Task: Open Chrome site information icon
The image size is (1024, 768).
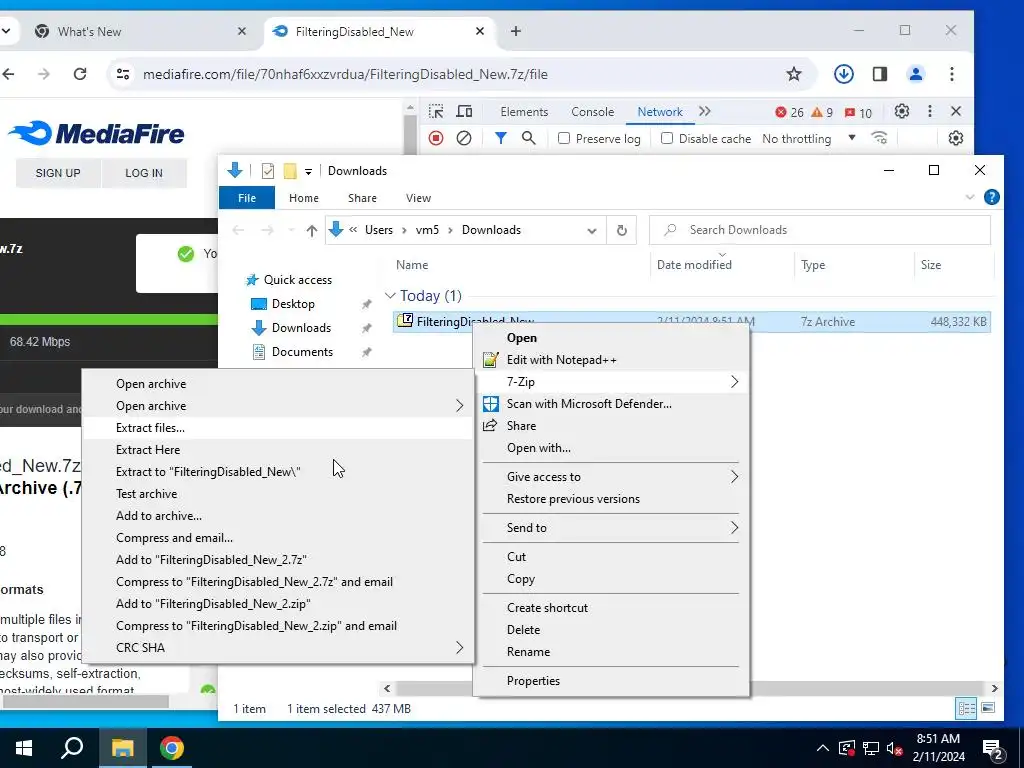Action: [x=123, y=74]
